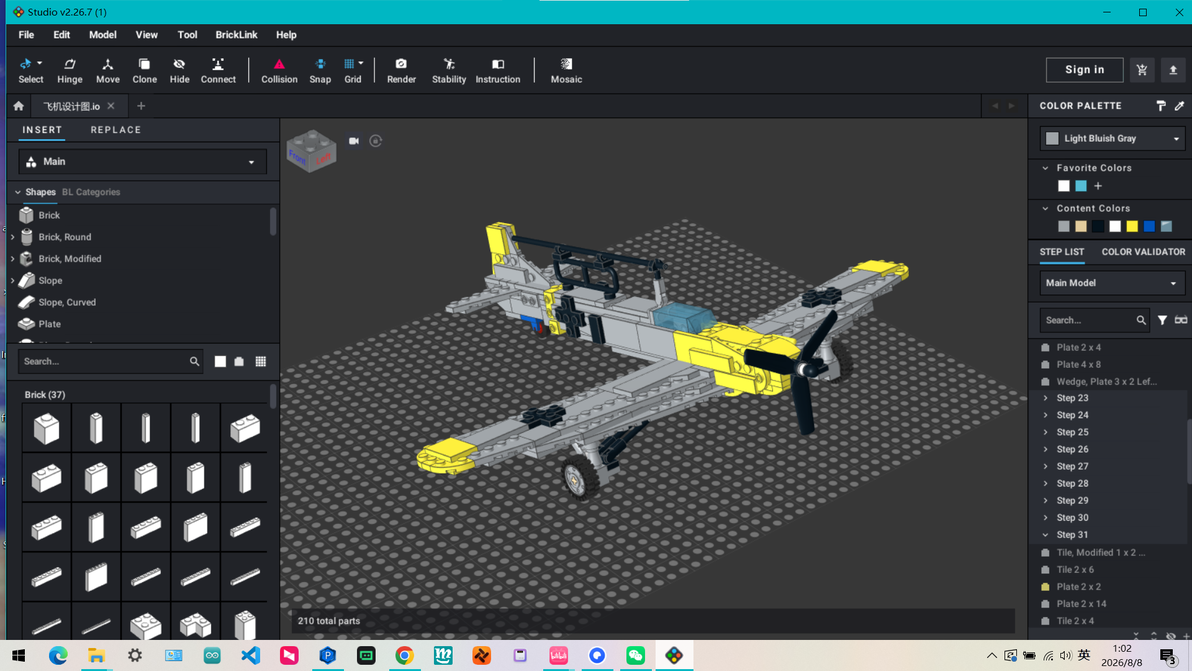Viewport: 1192px width, 671px height.
Task: Open the Windows Start menu
Action: [x=19, y=656]
